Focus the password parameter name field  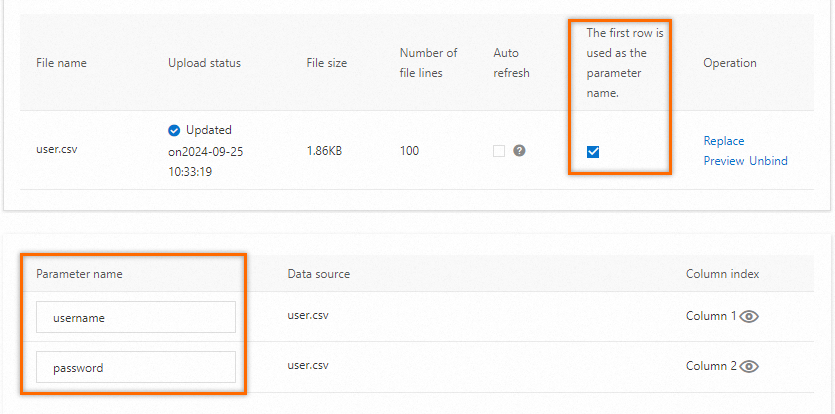[x=136, y=368]
